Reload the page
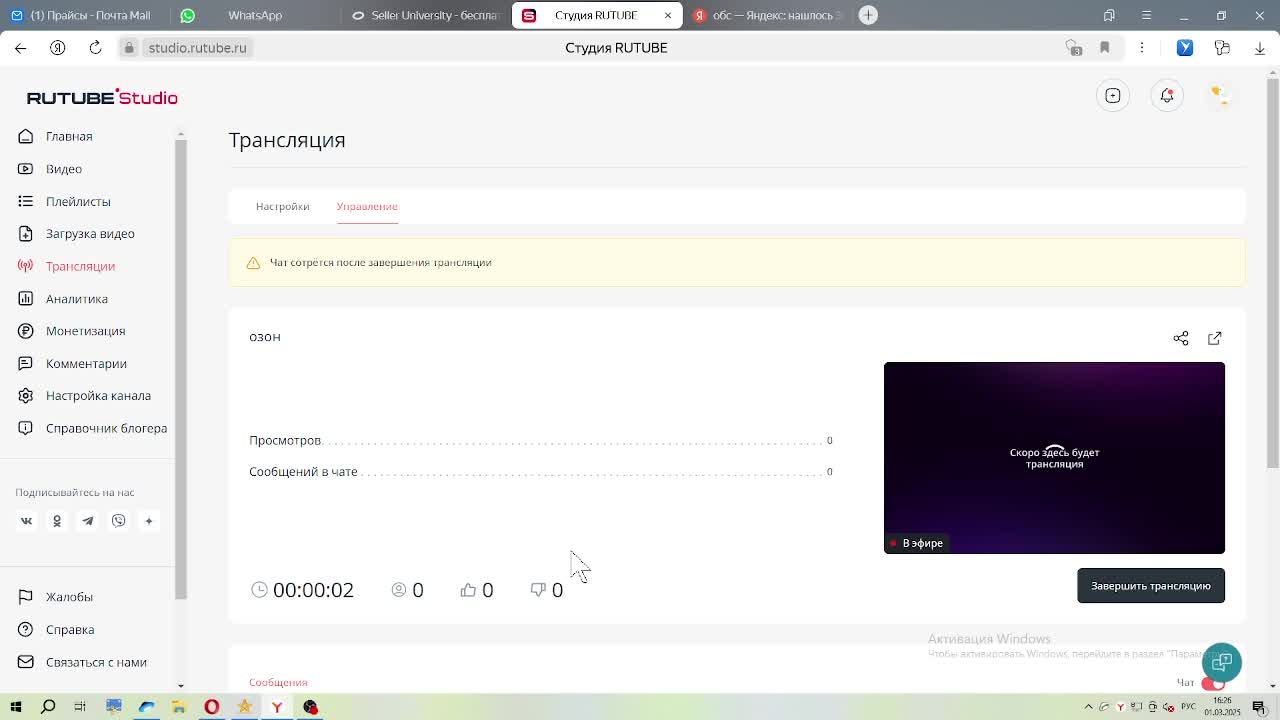The width and height of the screenshot is (1280, 720). [x=95, y=48]
